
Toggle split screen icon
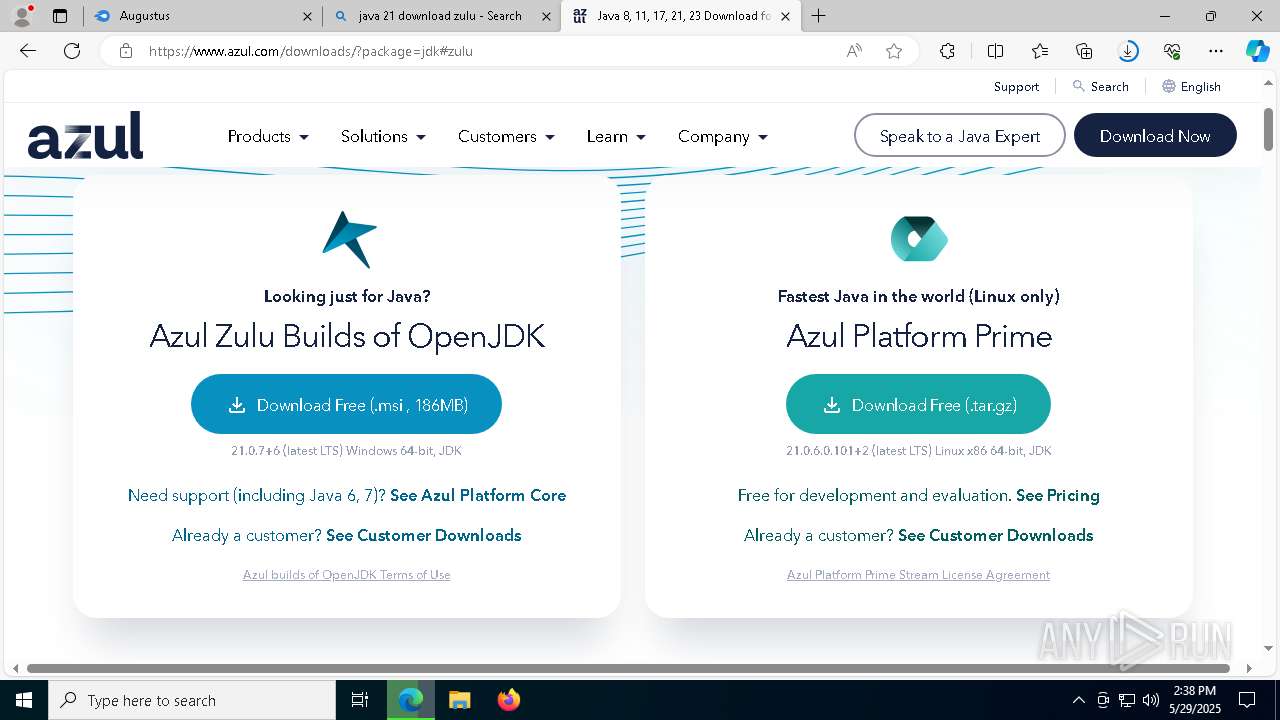(x=995, y=51)
